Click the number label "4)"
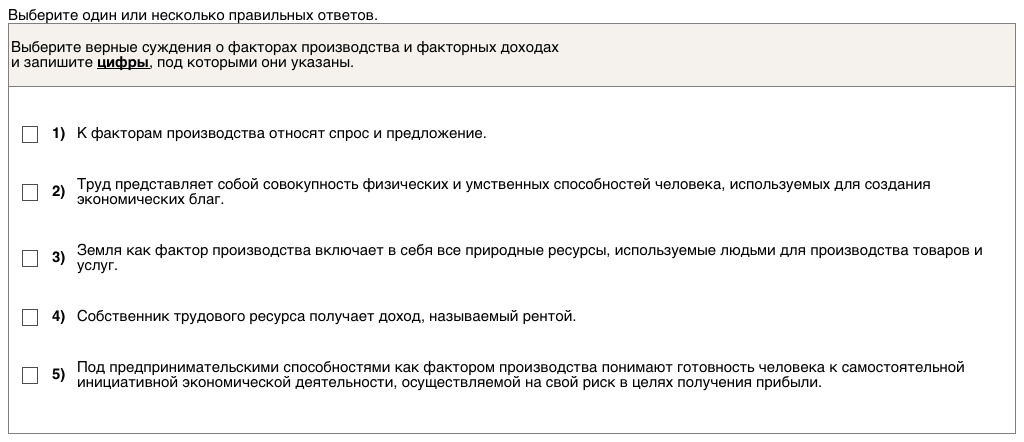The width and height of the screenshot is (1024, 442). click(x=58, y=317)
